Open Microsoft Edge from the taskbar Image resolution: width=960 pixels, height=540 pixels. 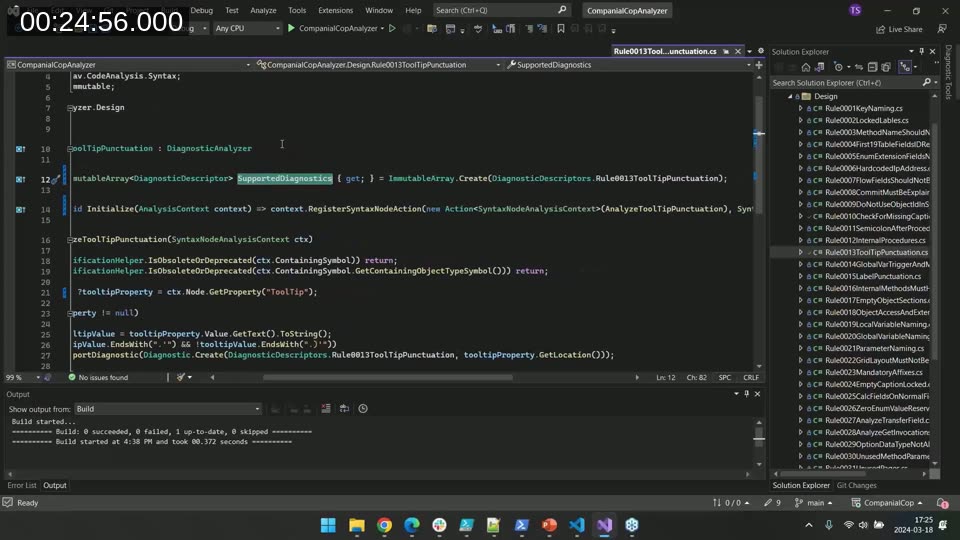coord(411,525)
